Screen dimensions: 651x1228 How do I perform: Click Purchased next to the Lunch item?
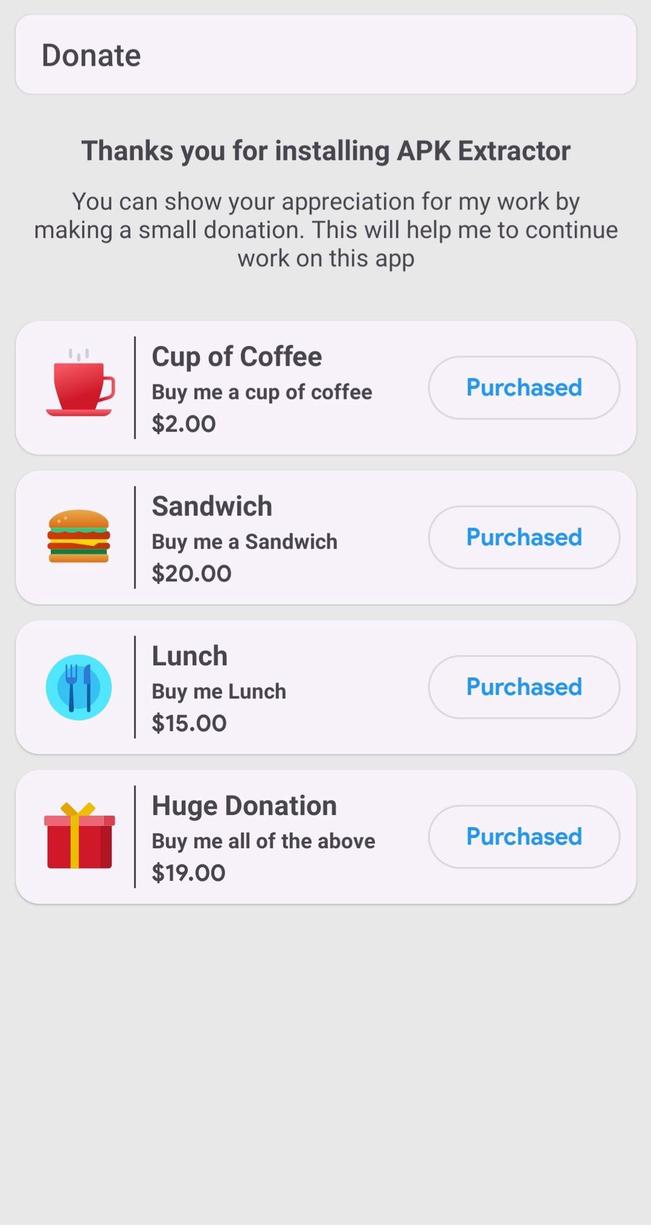[523, 687]
